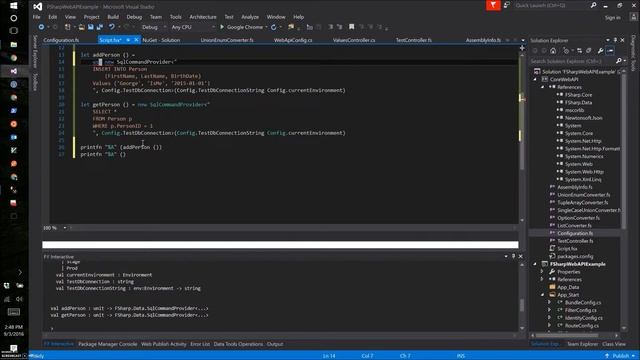This screenshot has height=360, width=640.
Task: Expand the BundleConfig.cs node
Action: pyautogui.click(x=550, y=302)
